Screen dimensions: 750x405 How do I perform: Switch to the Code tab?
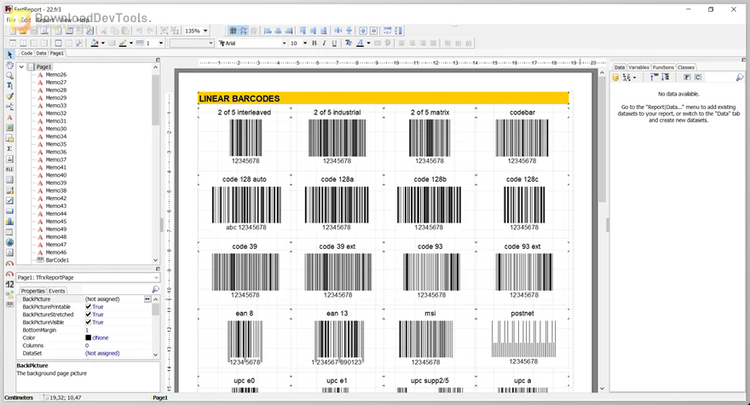[27, 53]
